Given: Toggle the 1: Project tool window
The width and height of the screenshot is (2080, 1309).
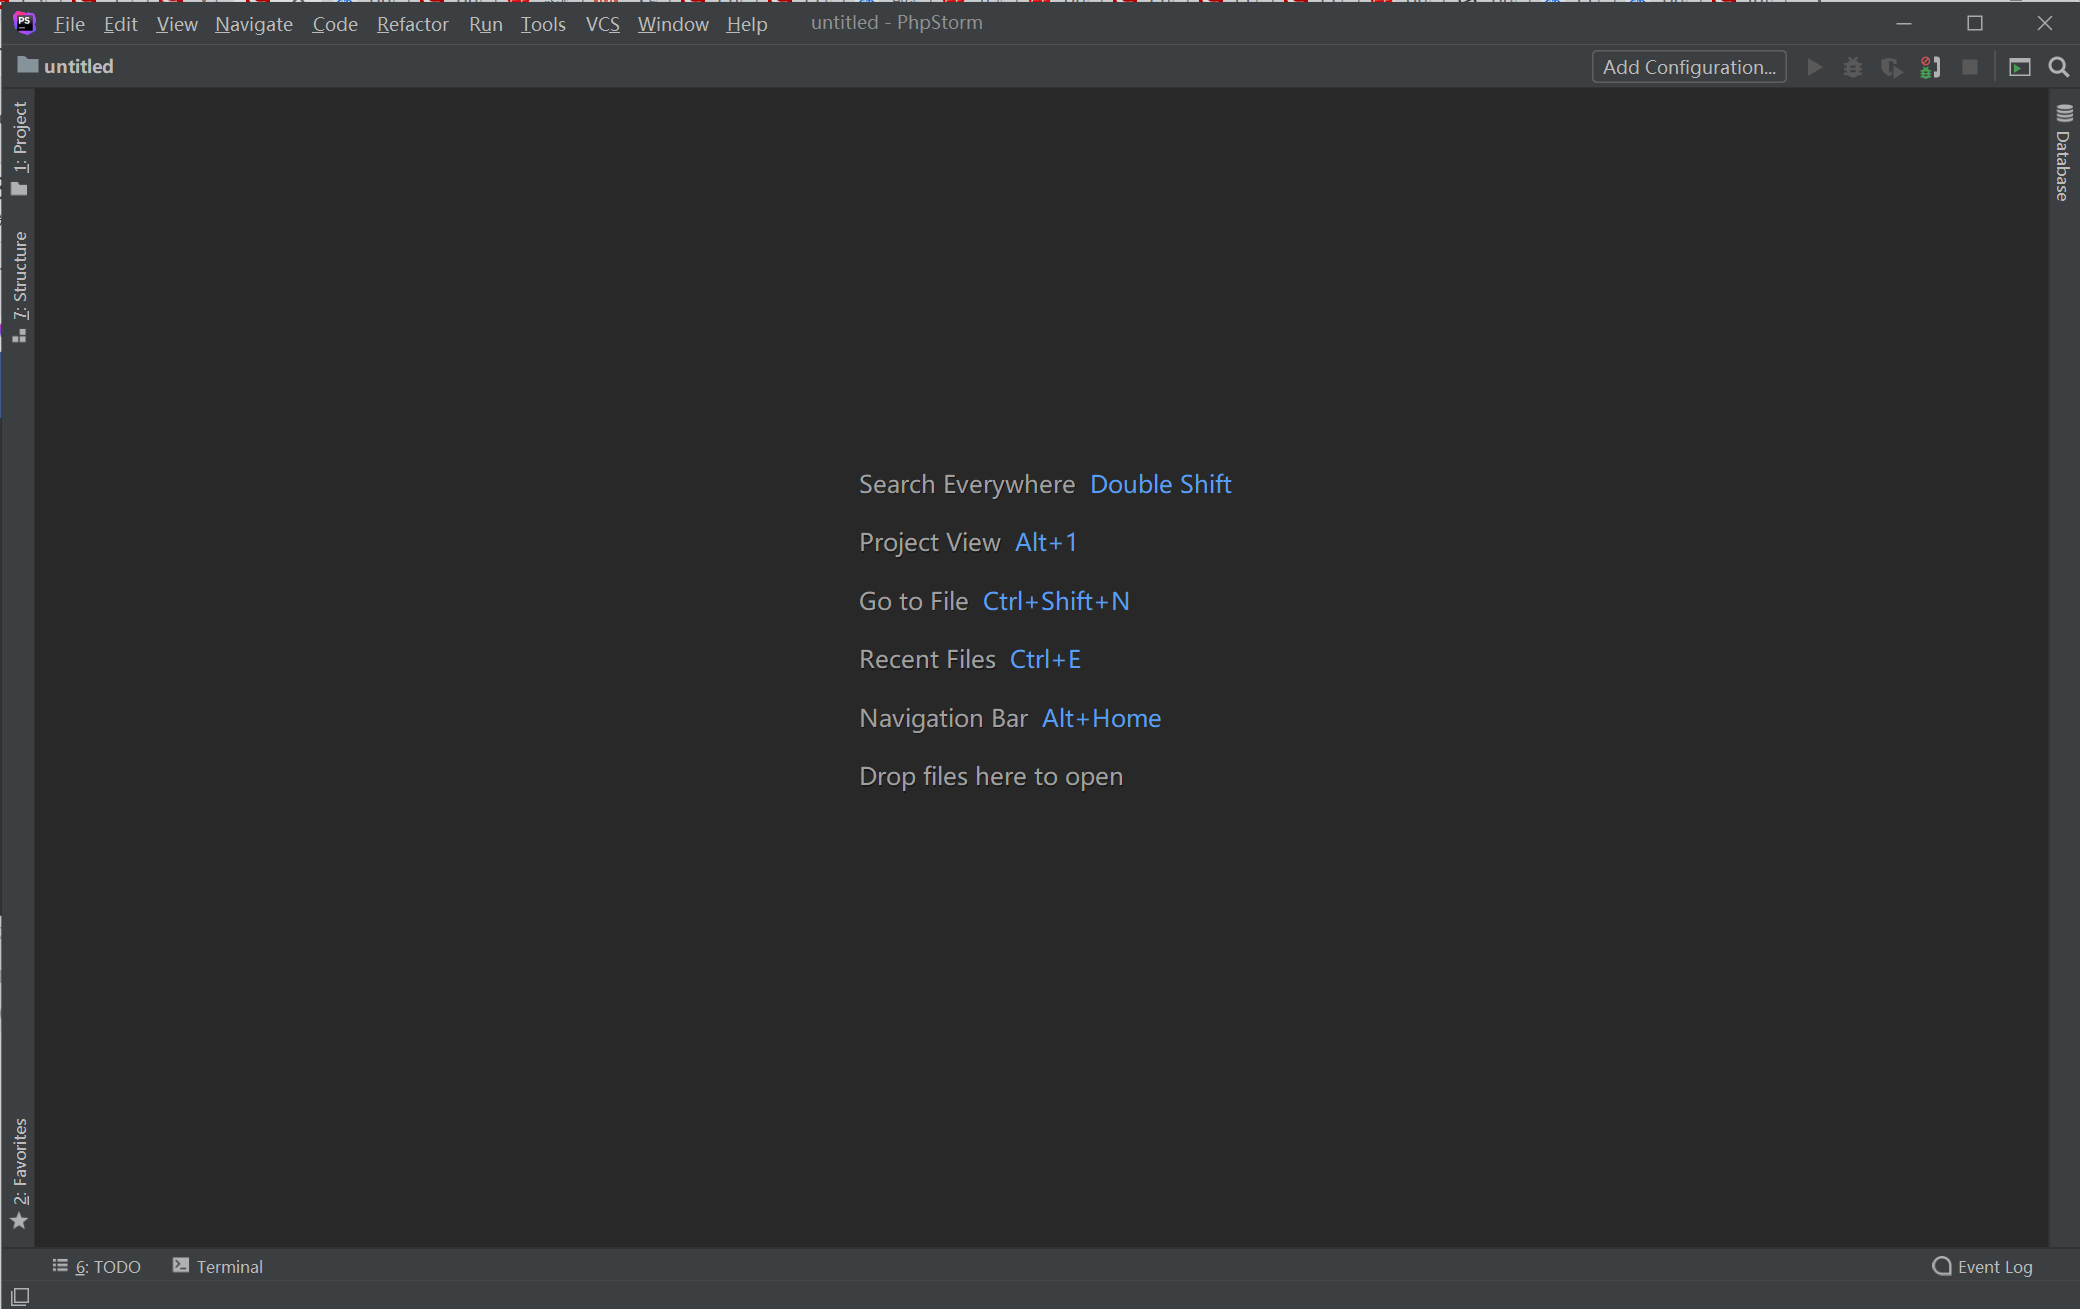Looking at the screenshot, I should pos(20,147).
